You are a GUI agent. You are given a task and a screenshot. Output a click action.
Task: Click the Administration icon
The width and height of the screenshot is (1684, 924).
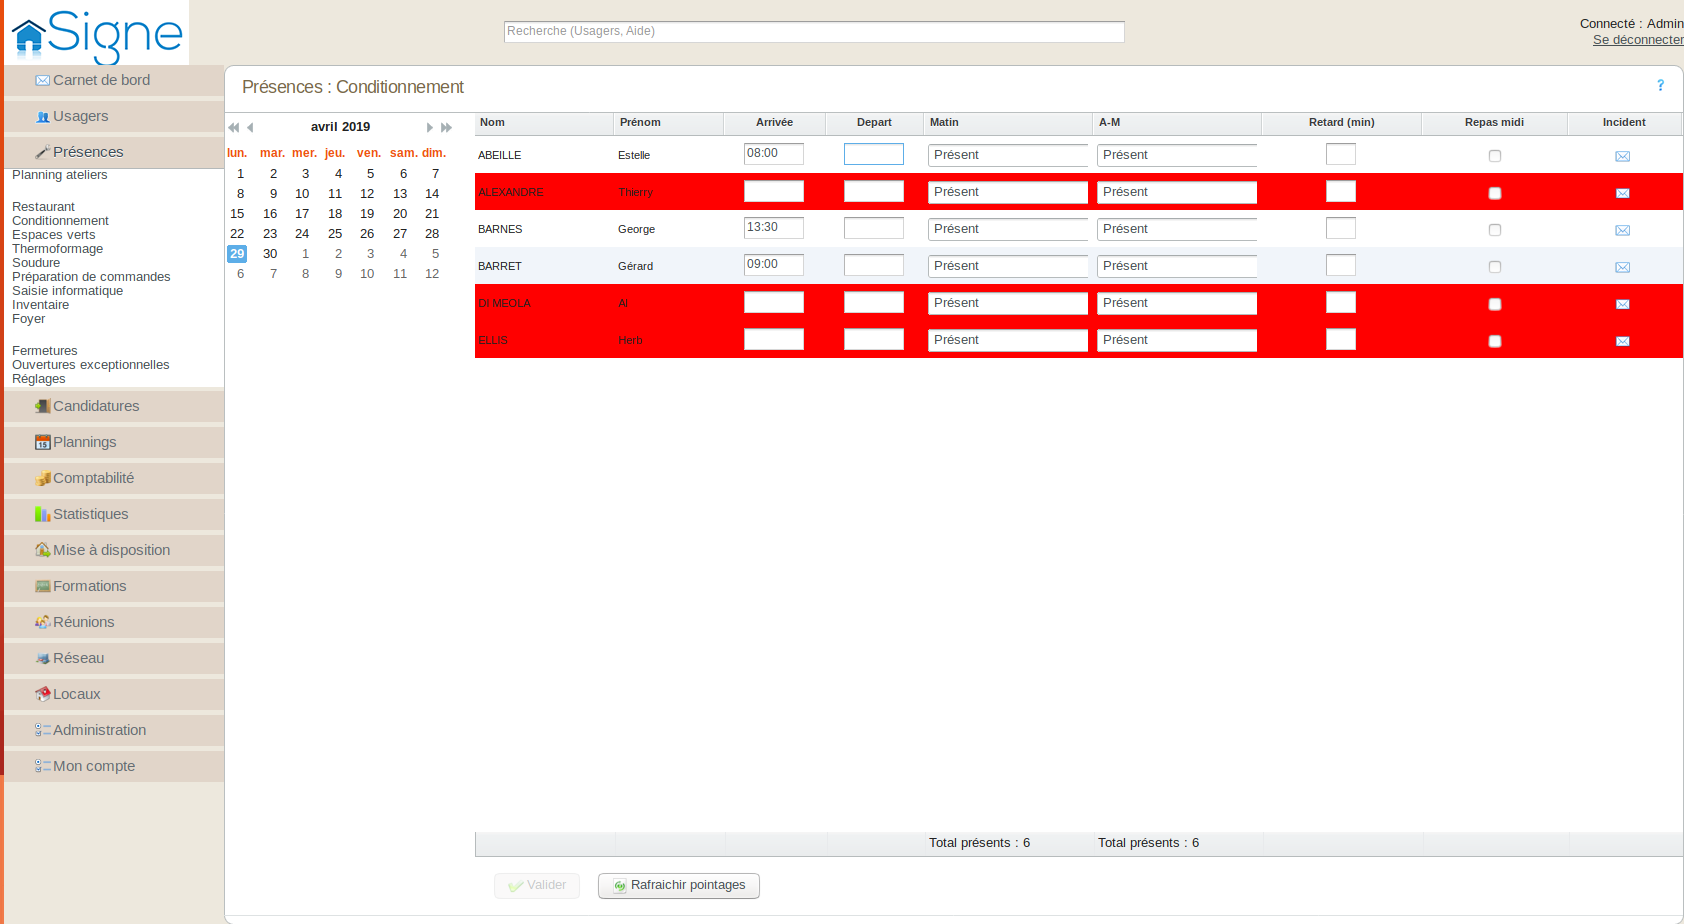pyautogui.click(x=42, y=730)
